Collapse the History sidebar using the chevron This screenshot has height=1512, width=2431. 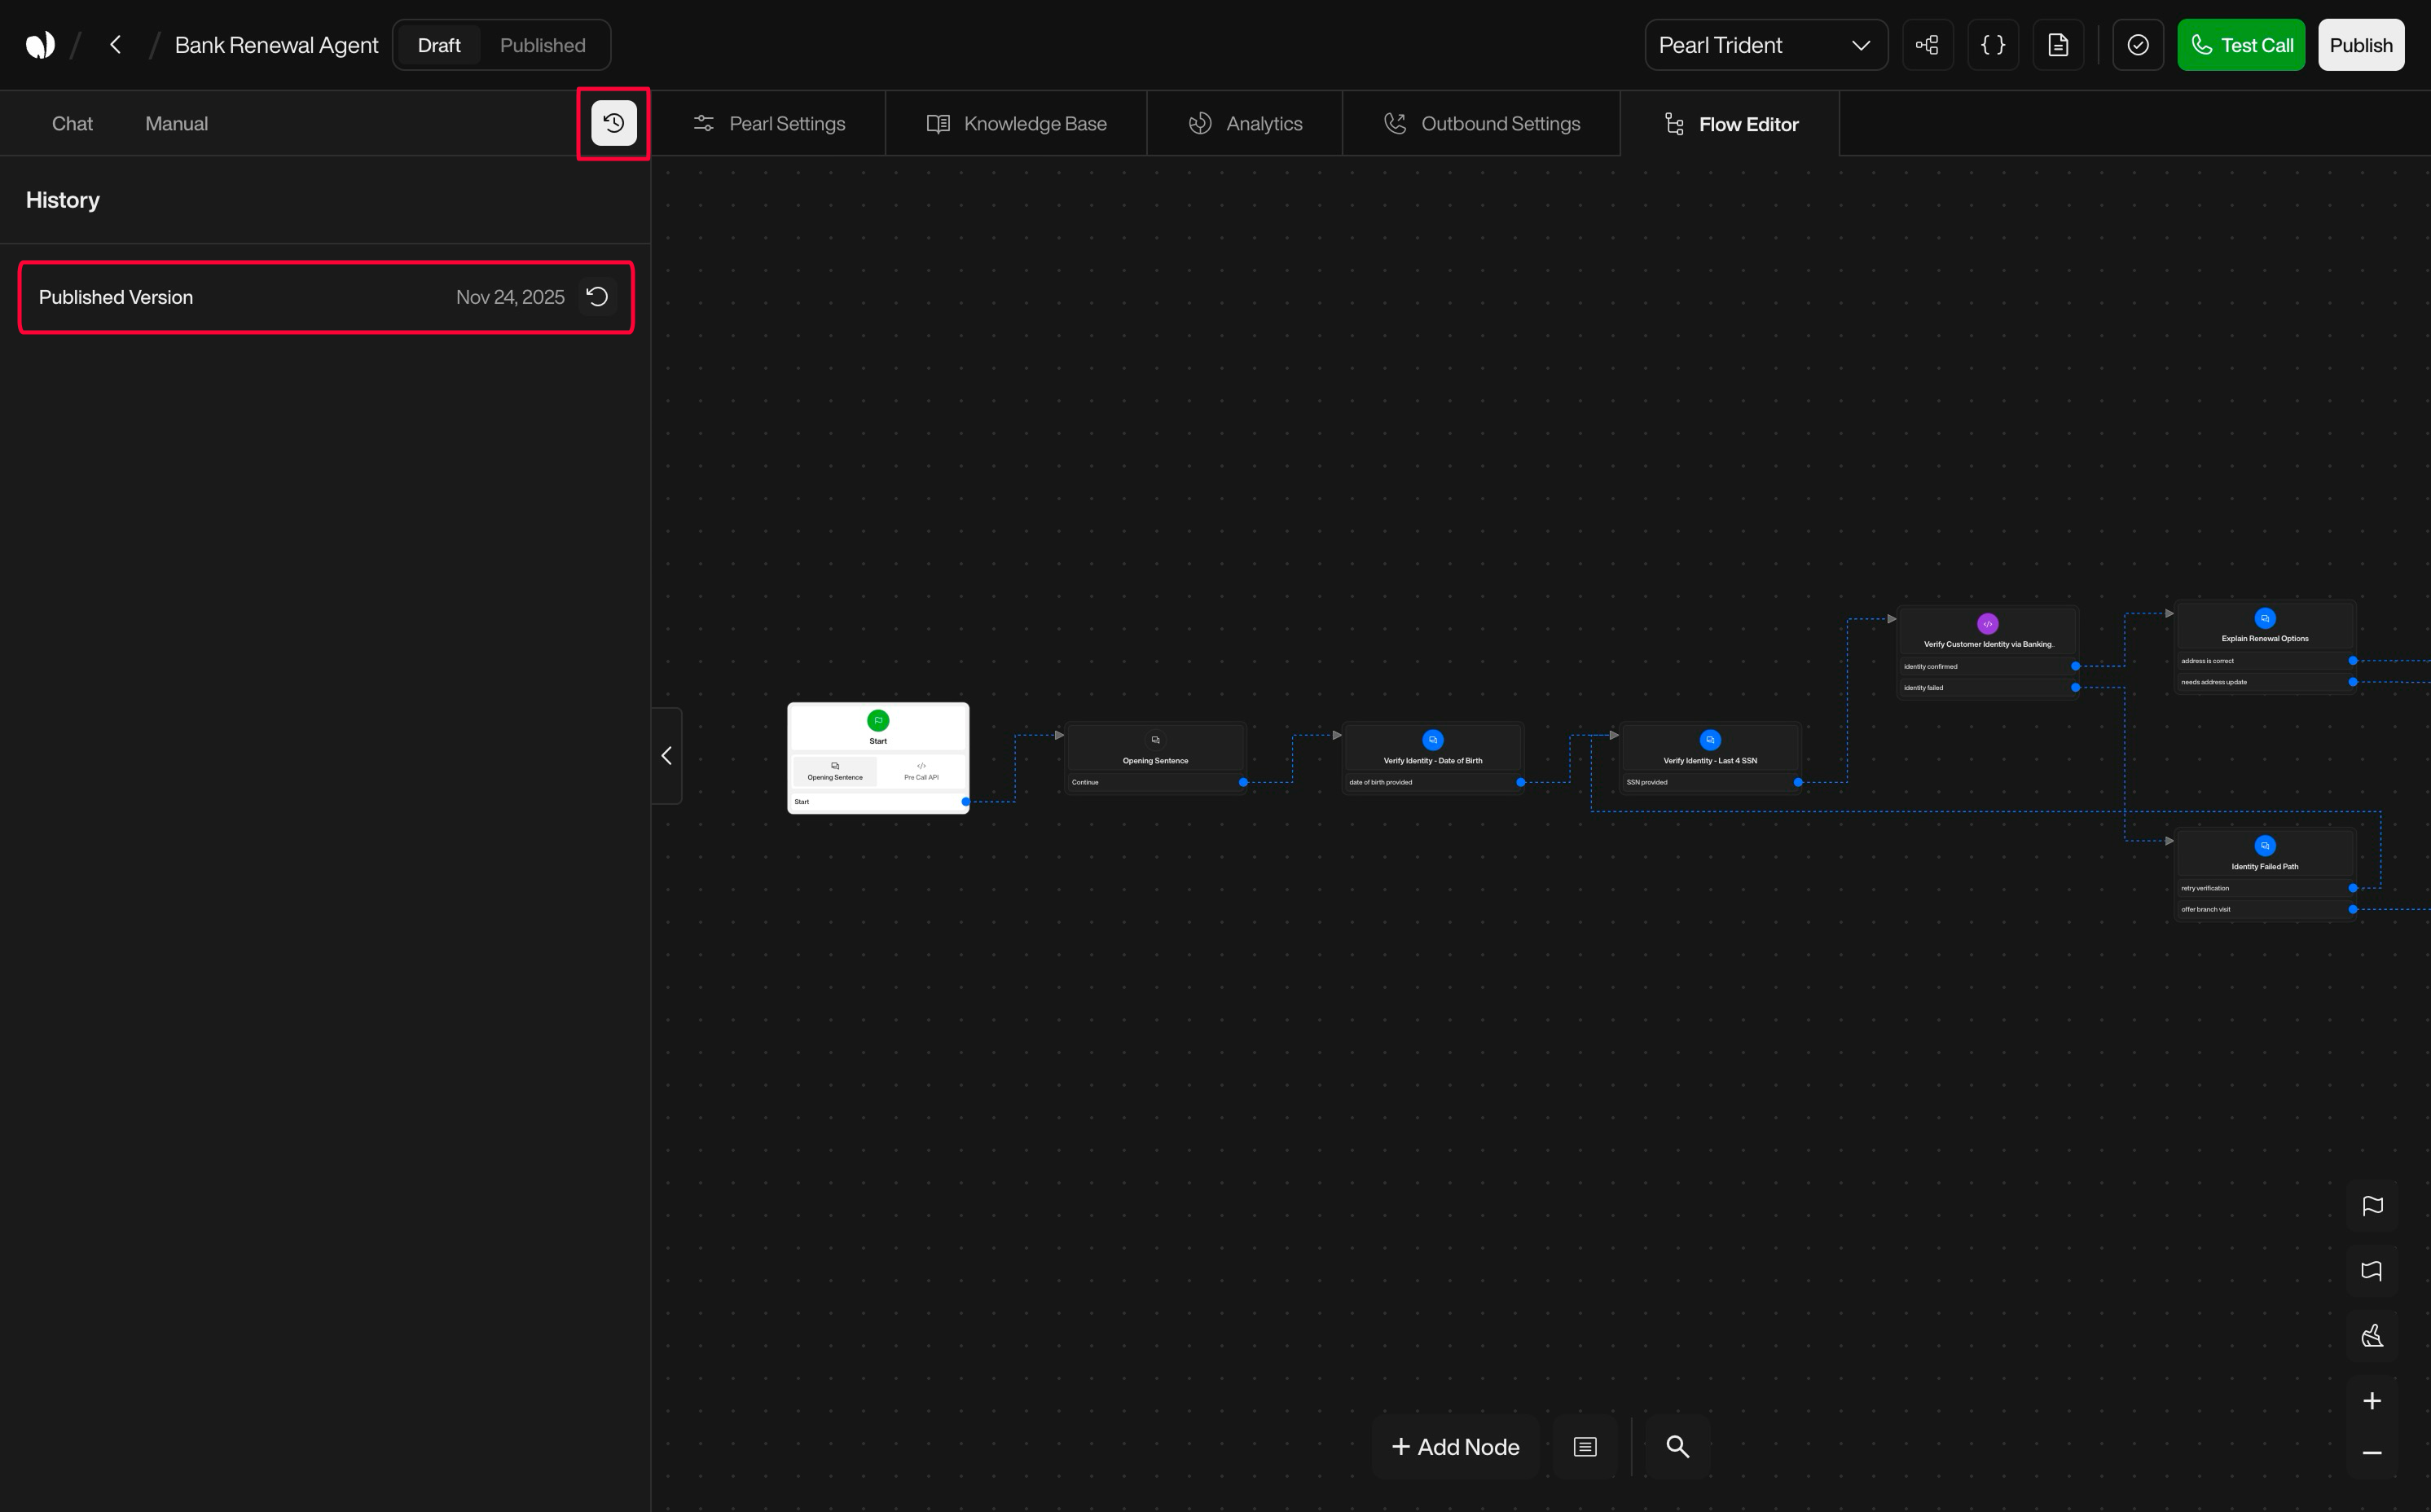(666, 755)
